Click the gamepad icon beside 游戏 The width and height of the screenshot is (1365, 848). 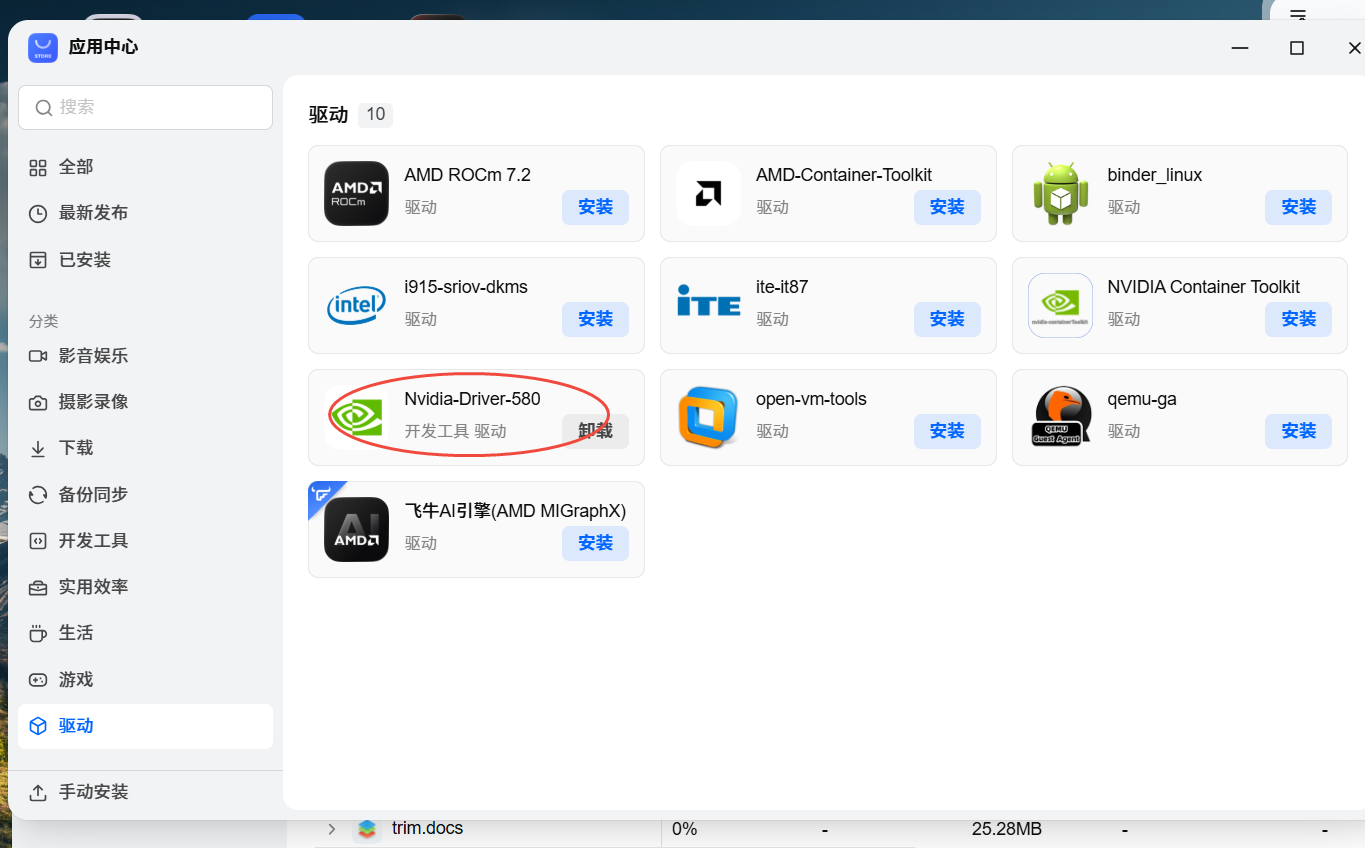coord(38,680)
